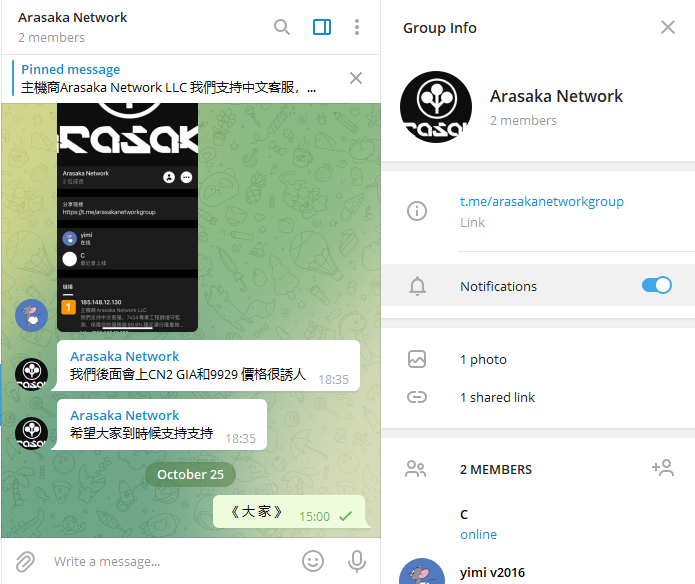This screenshot has width=695, height=584.
Task: Click sender name above the 希望大家 message
Action: click(125, 416)
